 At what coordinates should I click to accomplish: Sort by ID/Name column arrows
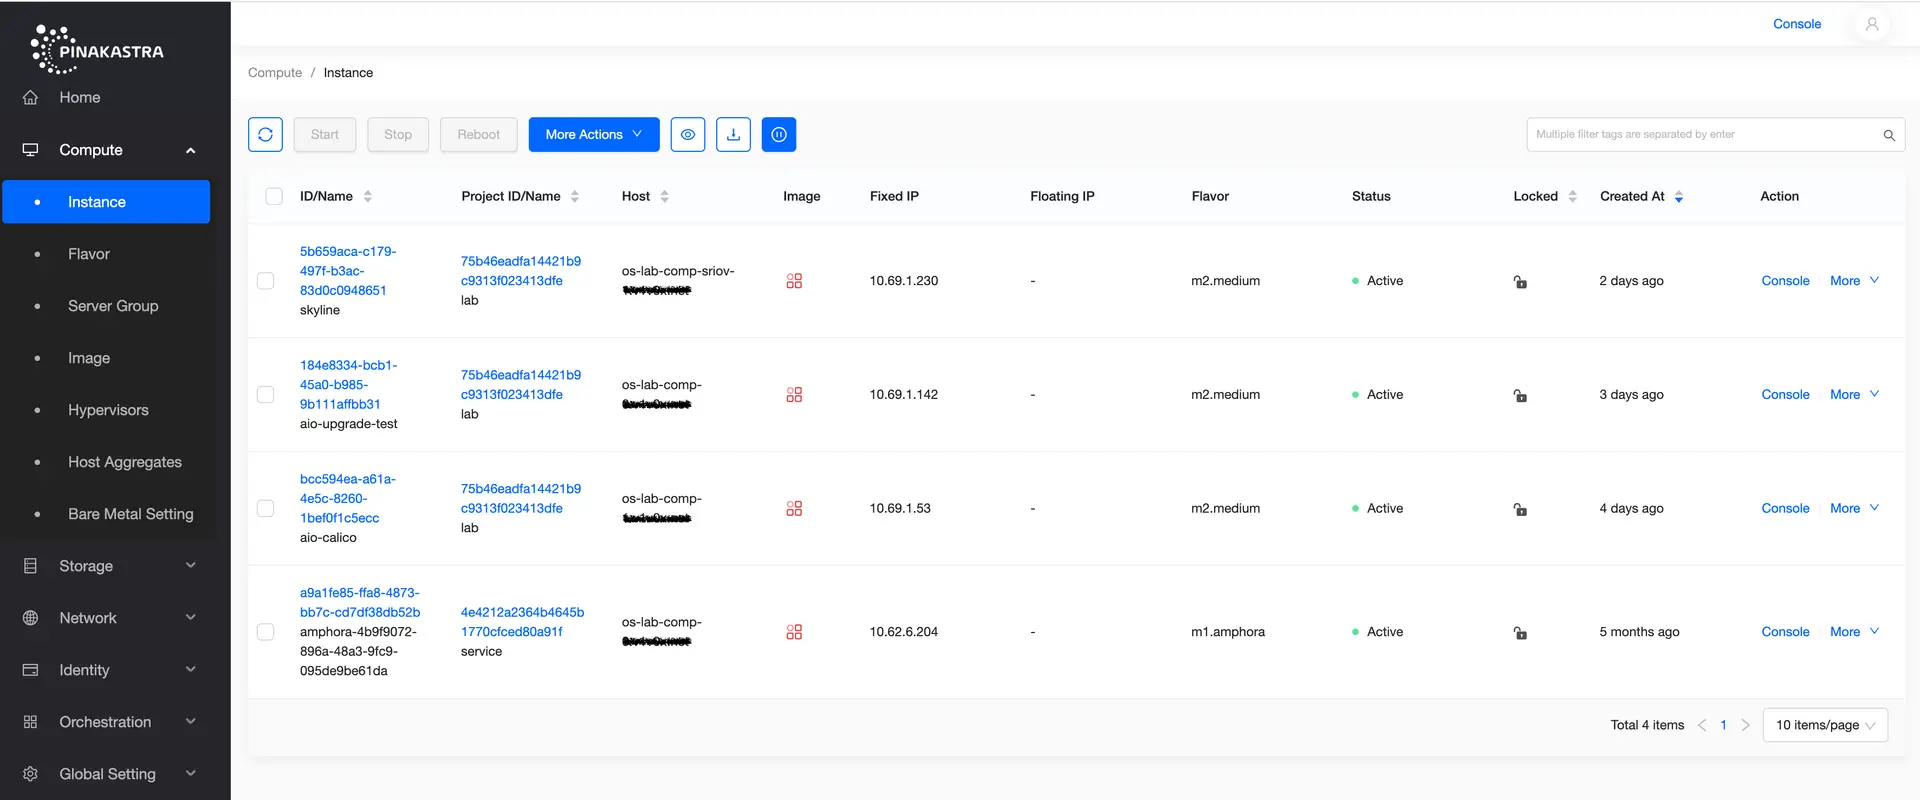pos(368,196)
